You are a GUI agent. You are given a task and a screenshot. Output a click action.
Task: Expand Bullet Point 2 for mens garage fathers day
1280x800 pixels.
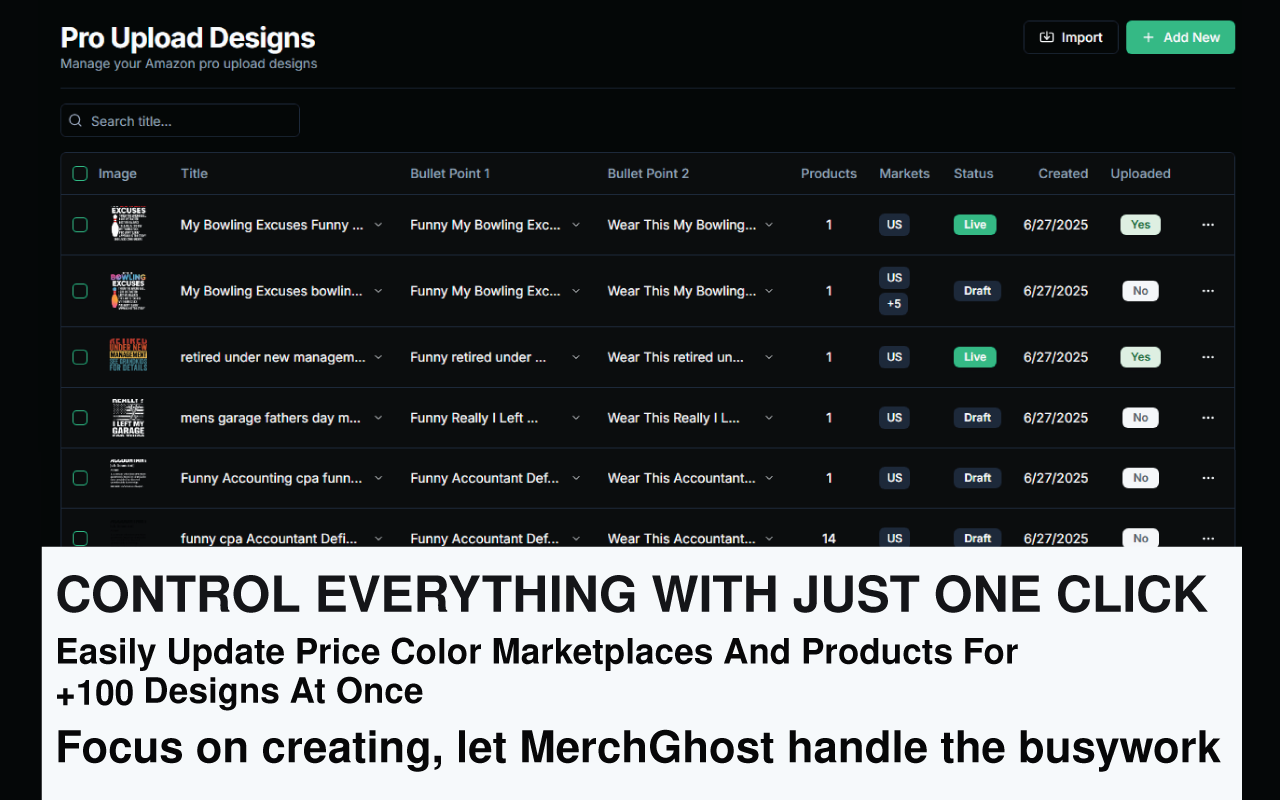768,418
